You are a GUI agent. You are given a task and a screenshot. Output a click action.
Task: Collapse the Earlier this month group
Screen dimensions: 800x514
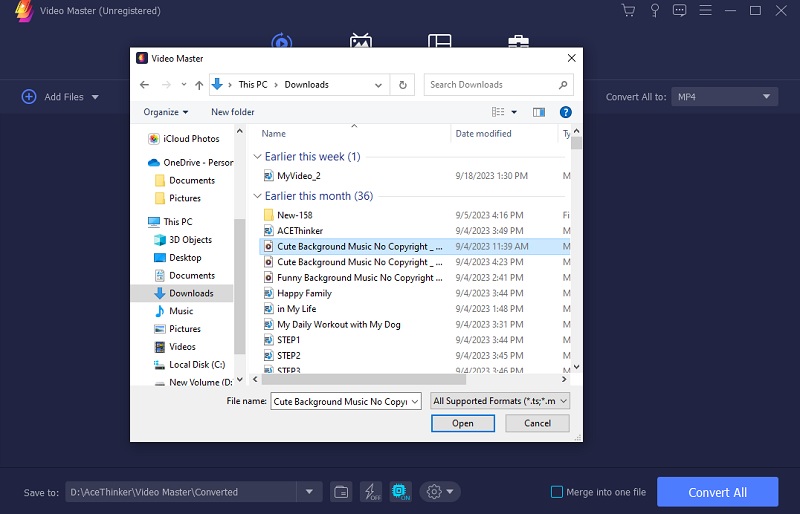coord(258,196)
